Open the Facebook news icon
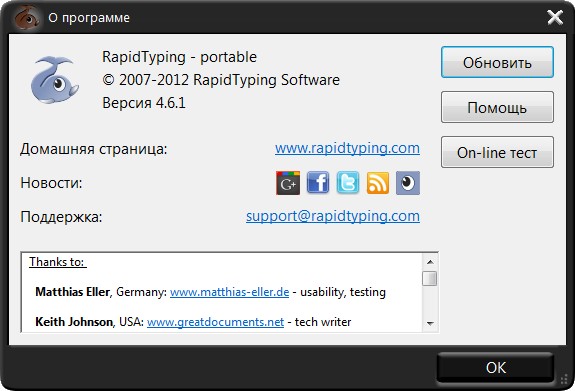The width and height of the screenshot is (575, 391). pos(318,183)
